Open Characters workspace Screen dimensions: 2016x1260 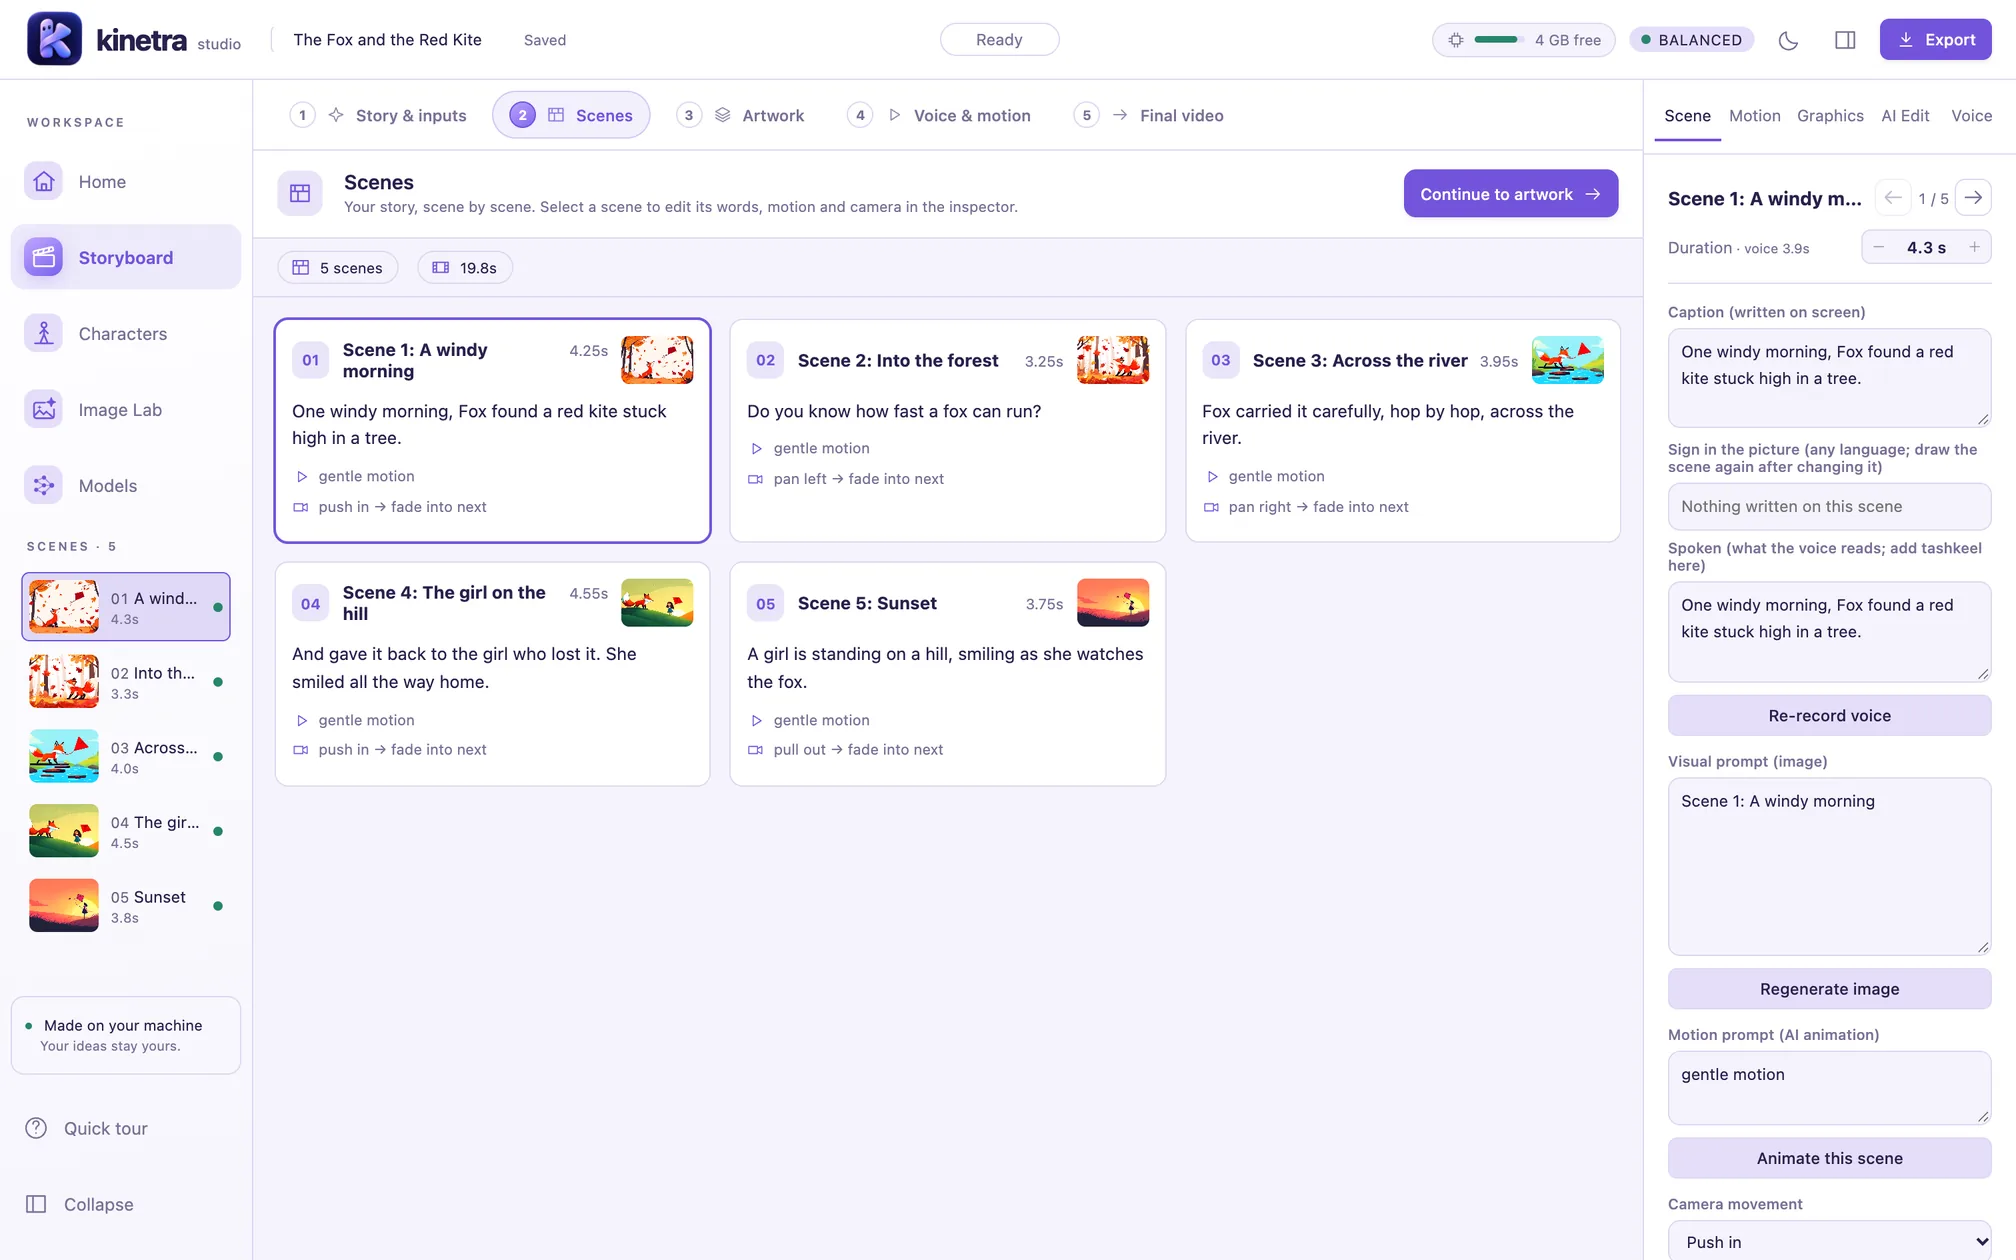[126, 333]
